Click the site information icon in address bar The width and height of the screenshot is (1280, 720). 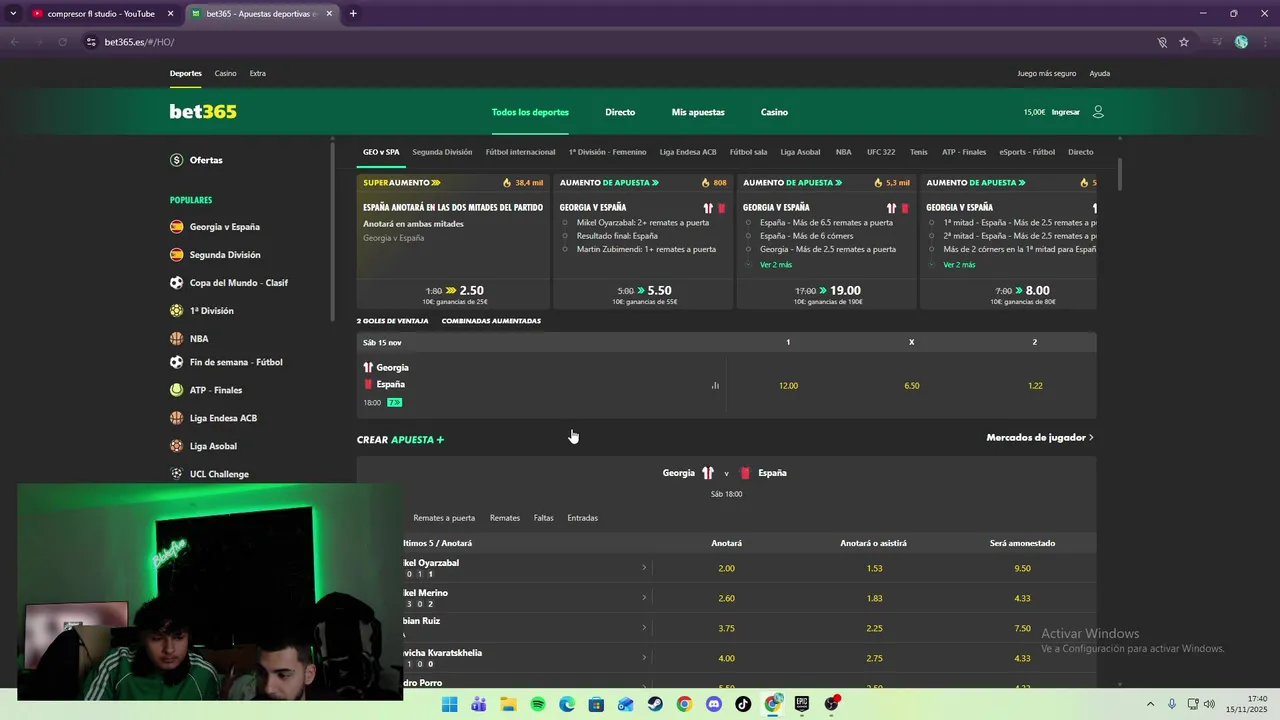pyautogui.click(x=91, y=42)
